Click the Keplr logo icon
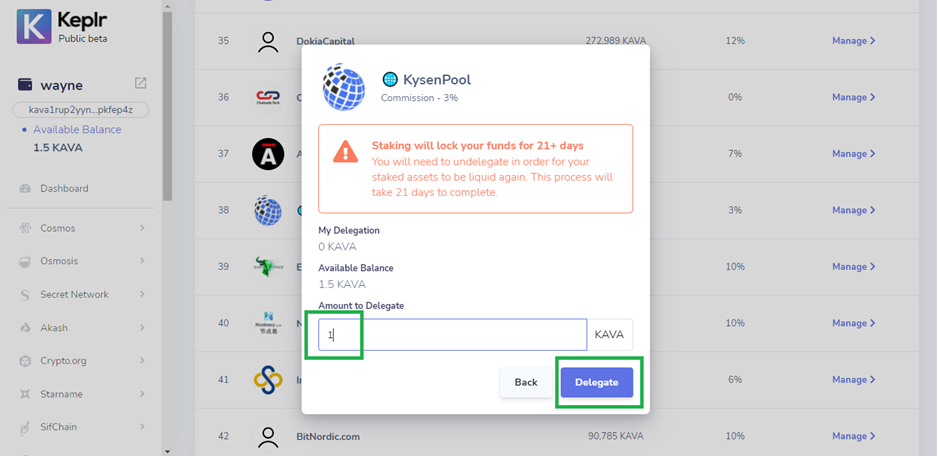The width and height of the screenshot is (939, 456). point(34,25)
